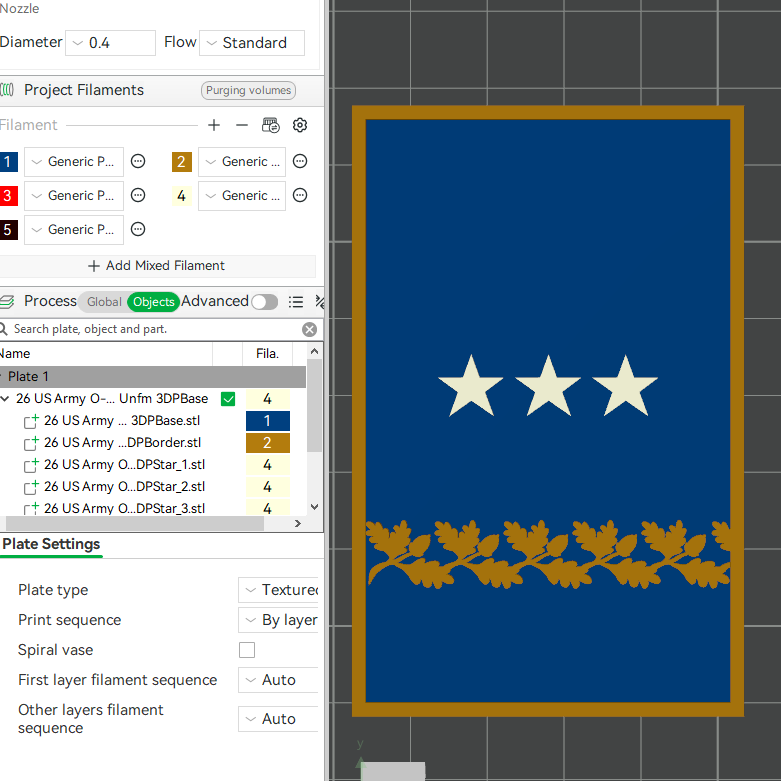Click part icon of DPStar_2.stl
781x781 pixels.
(x=31, y=487)
